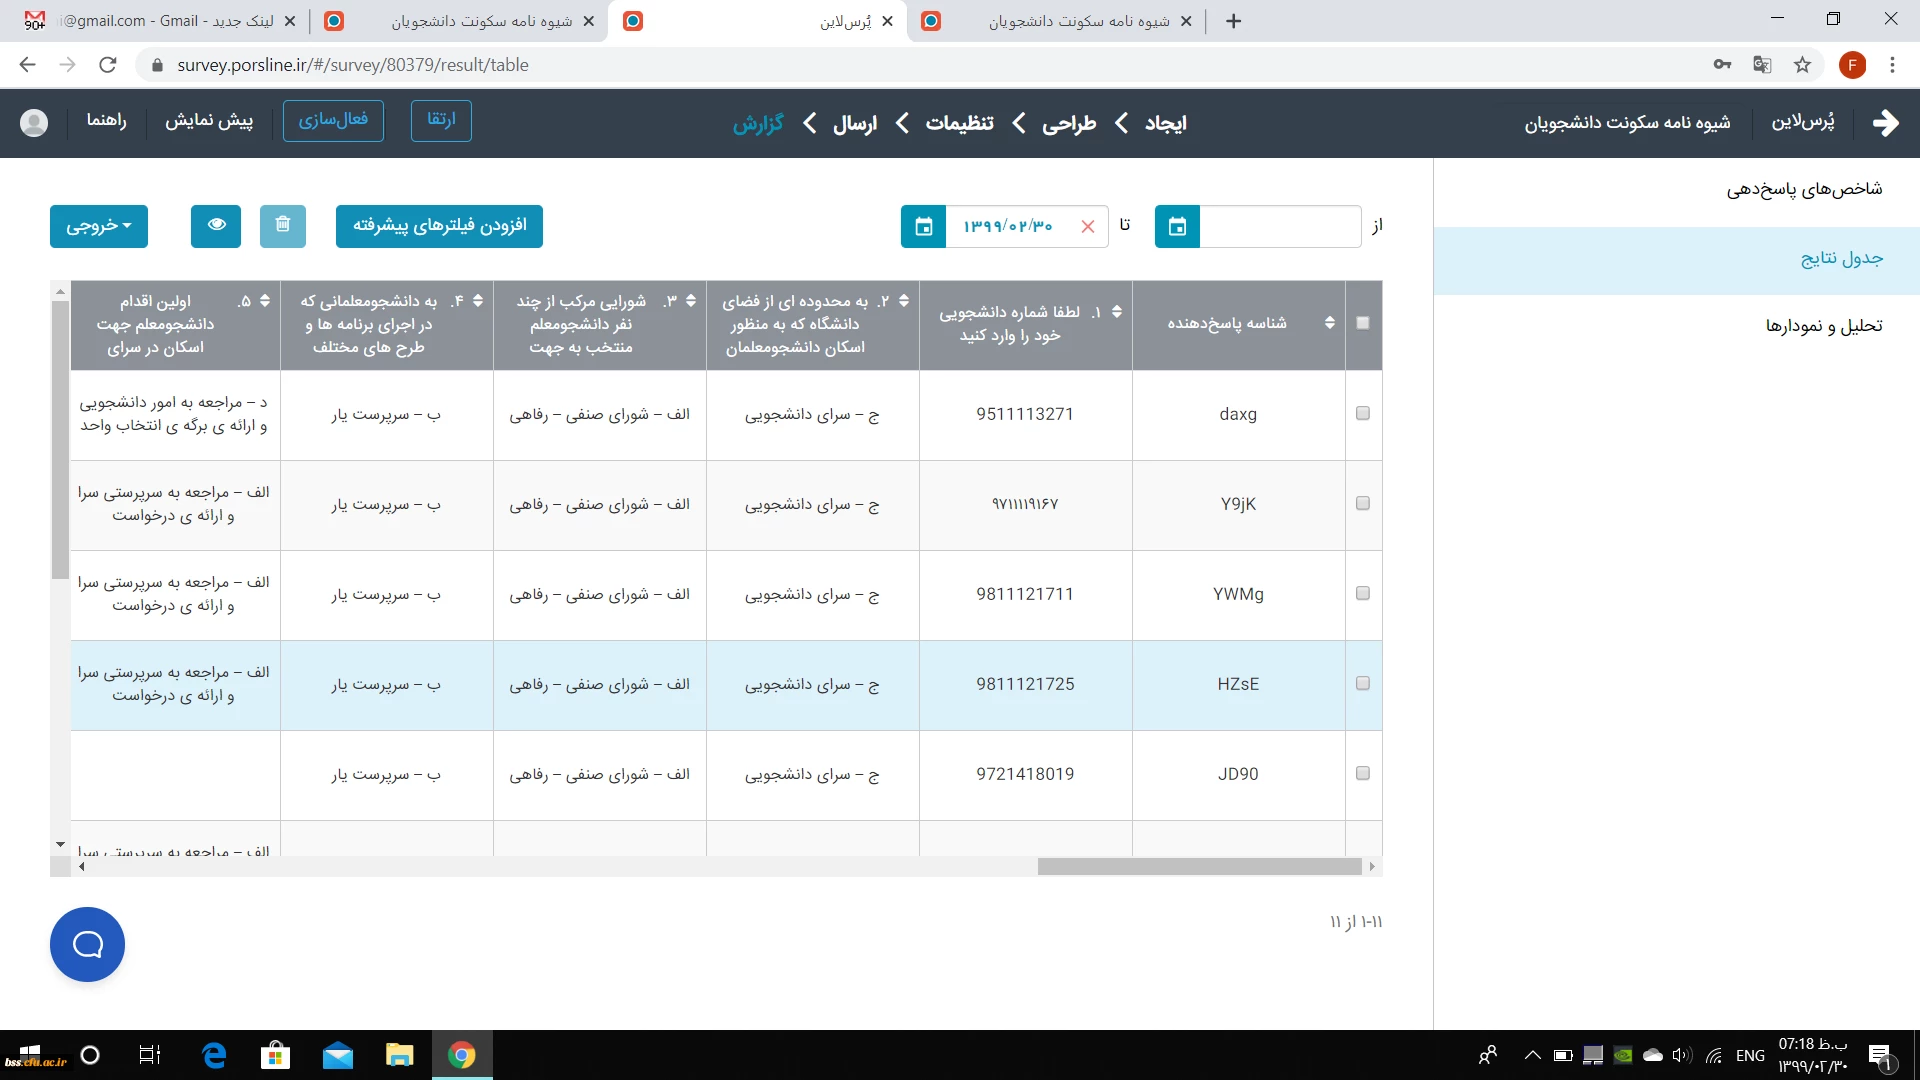The width and height of the screenshot is (1920, 1080).
Task: Open the start date calendar picker
Action: coord(1177,226)
